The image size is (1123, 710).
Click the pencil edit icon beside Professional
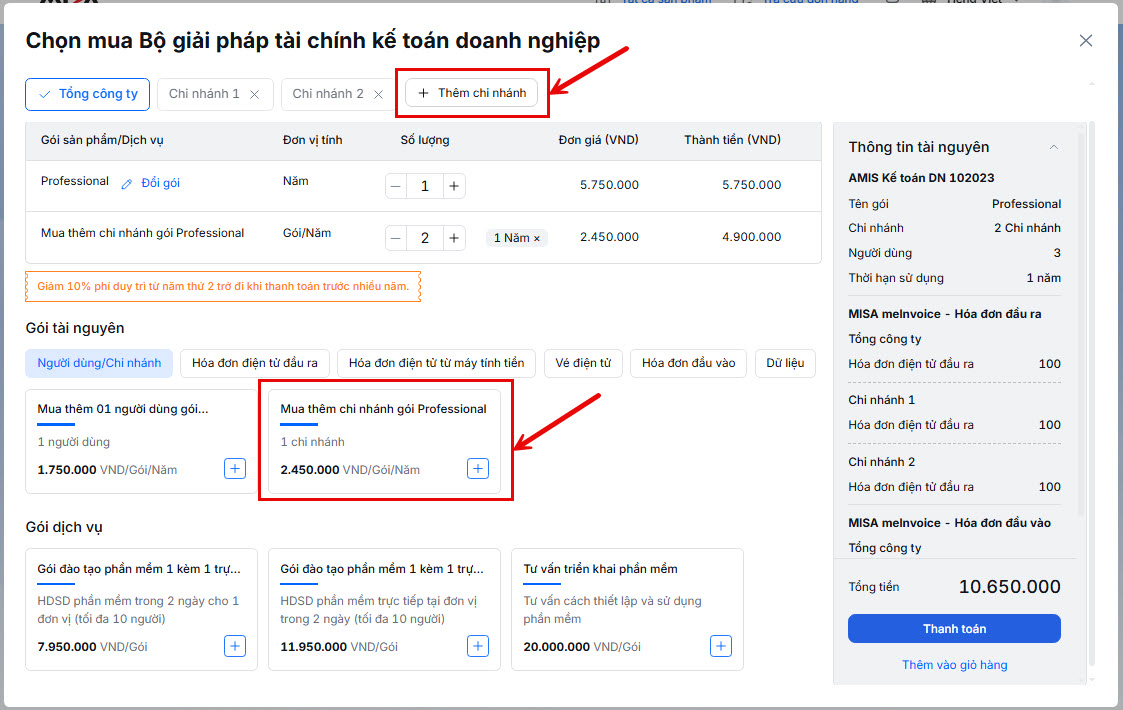(x=127, y=184)
